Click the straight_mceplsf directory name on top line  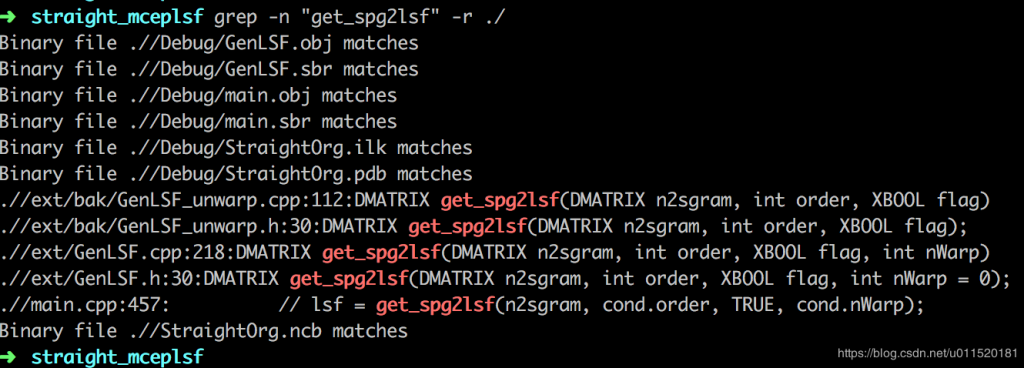118,17
